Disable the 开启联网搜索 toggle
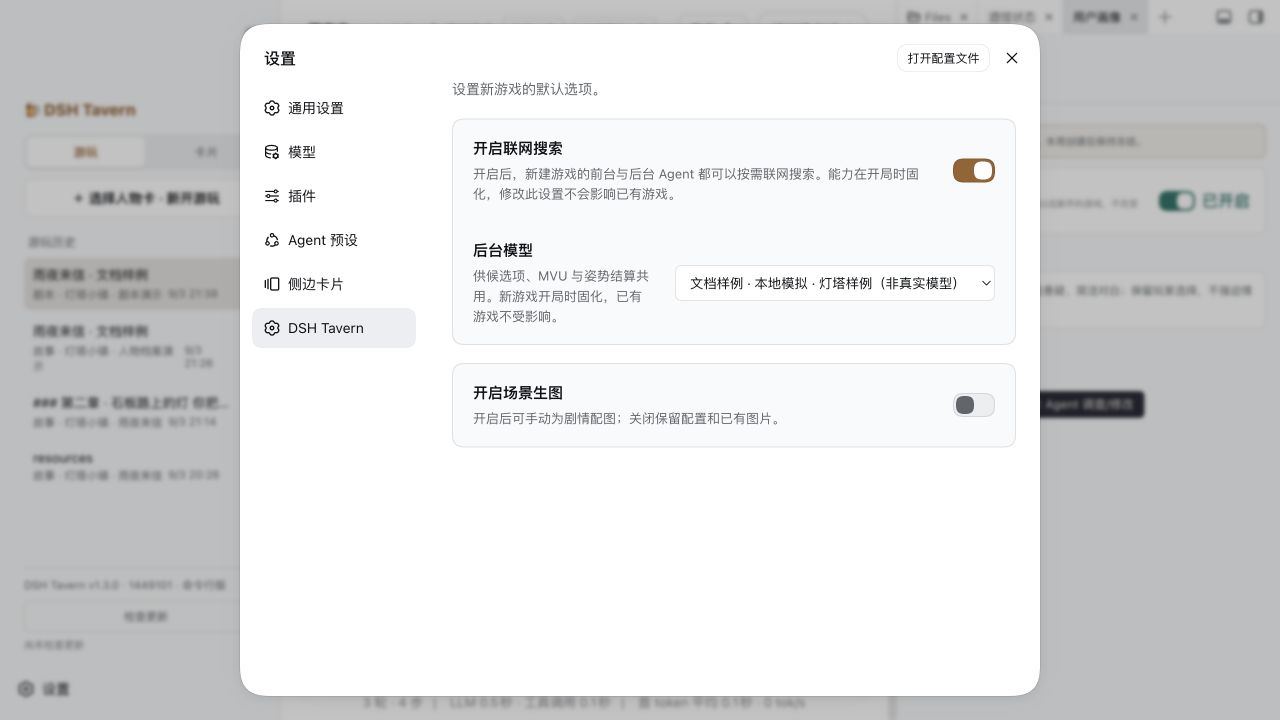Viewport: 1280px width, 720px height. tap(974, 171)
